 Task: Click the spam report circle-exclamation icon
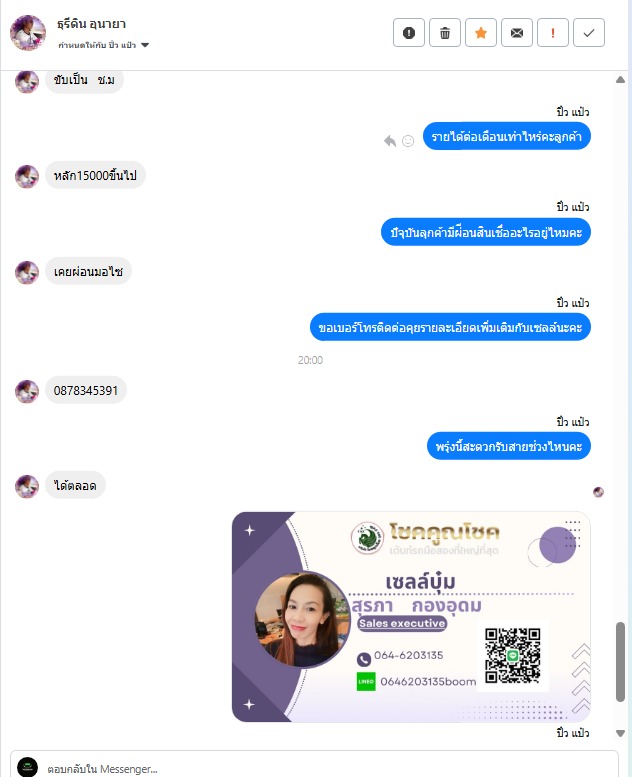pos(408,33)
